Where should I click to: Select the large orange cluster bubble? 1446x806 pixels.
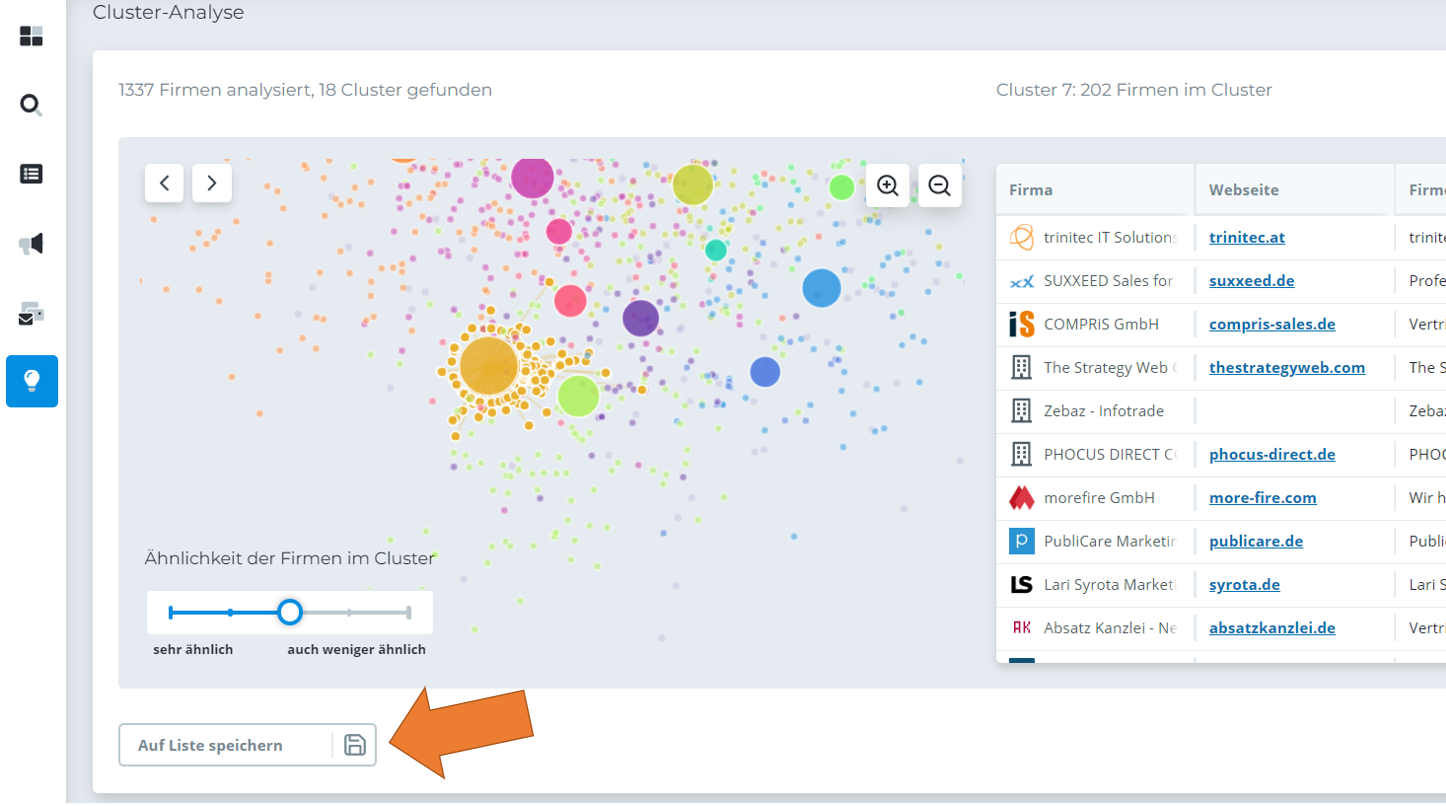[x=489, y=366]
